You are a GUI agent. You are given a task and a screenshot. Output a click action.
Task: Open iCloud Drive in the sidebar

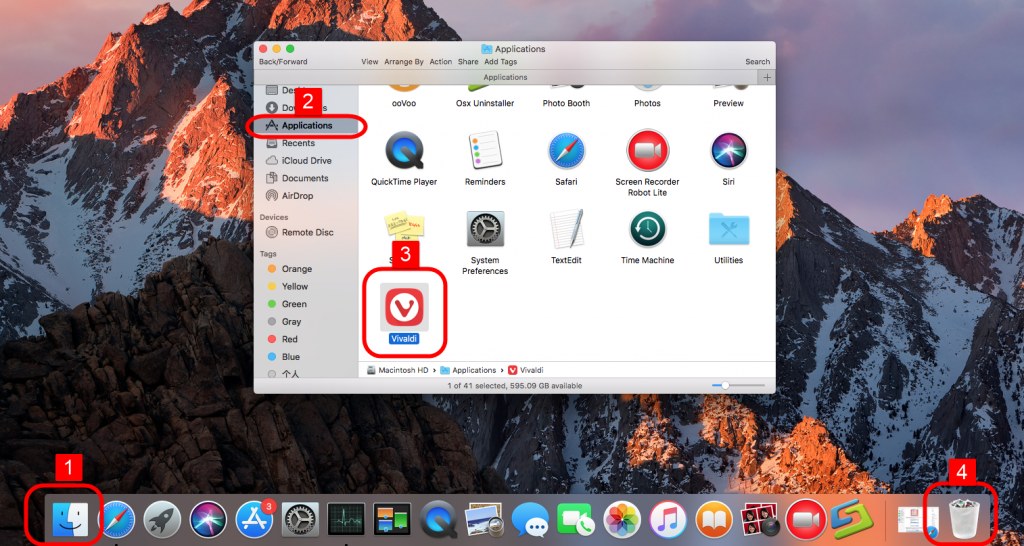click(x=306, y=160)
